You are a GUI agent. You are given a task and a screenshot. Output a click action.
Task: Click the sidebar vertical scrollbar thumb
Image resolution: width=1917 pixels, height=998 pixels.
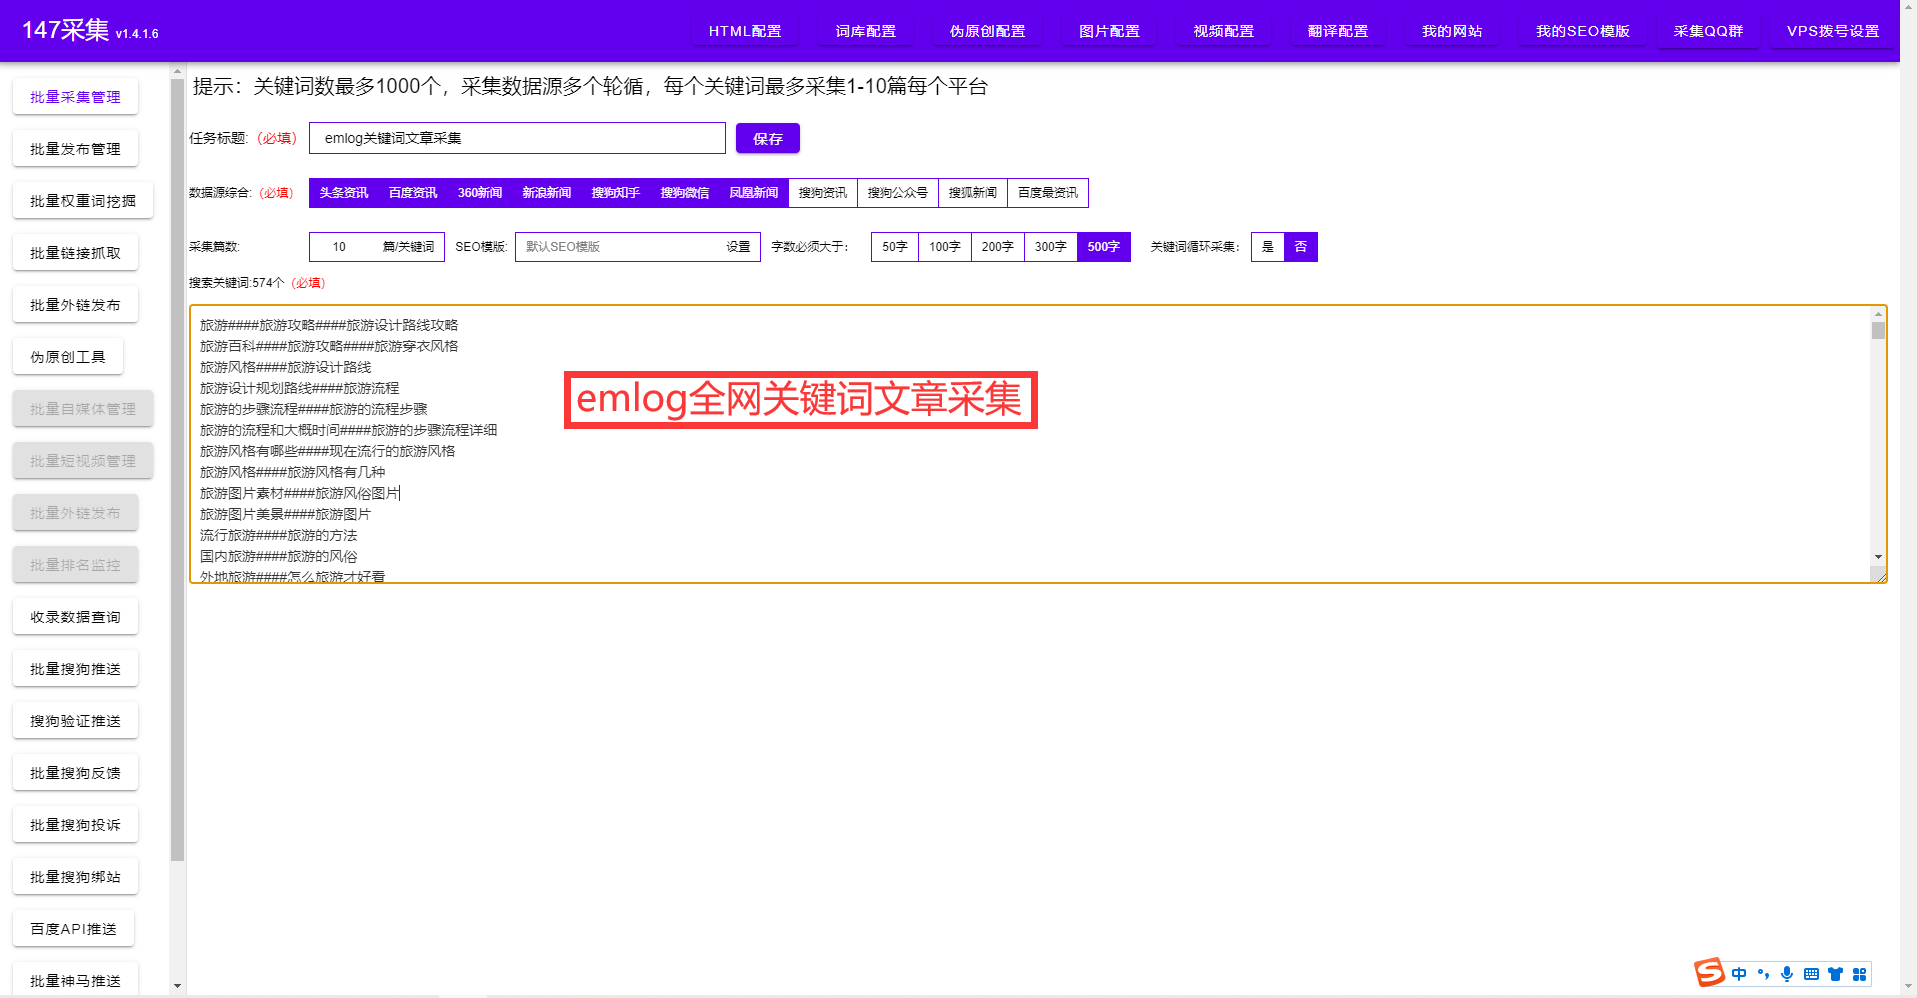(x=178, y=470)
